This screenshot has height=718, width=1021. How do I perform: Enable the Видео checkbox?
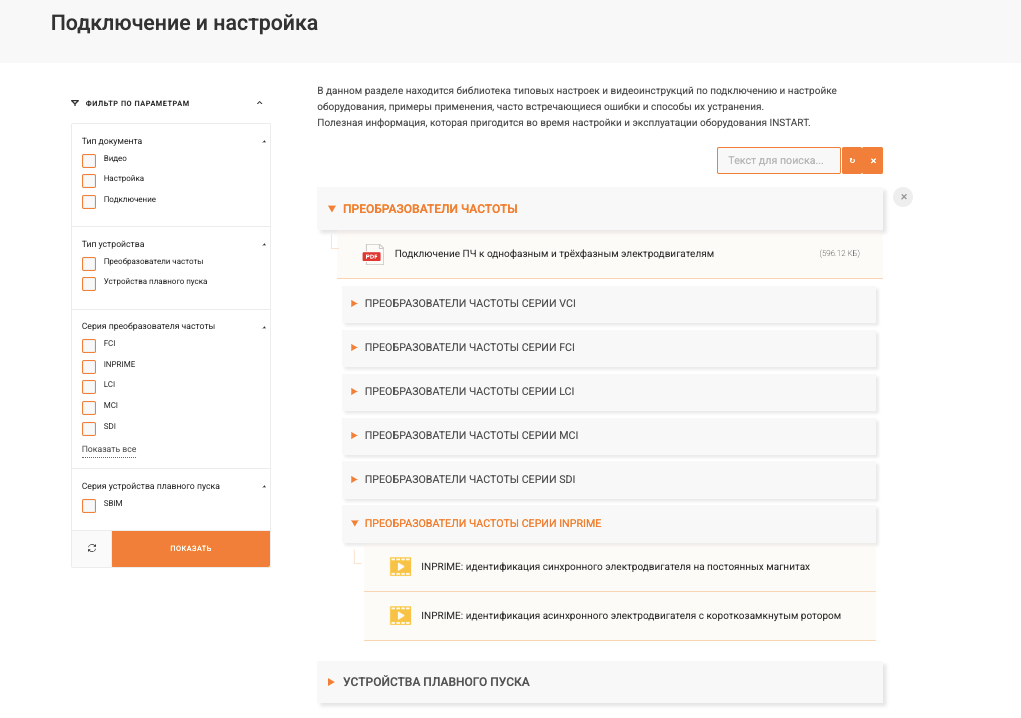[x=89, y=160]
